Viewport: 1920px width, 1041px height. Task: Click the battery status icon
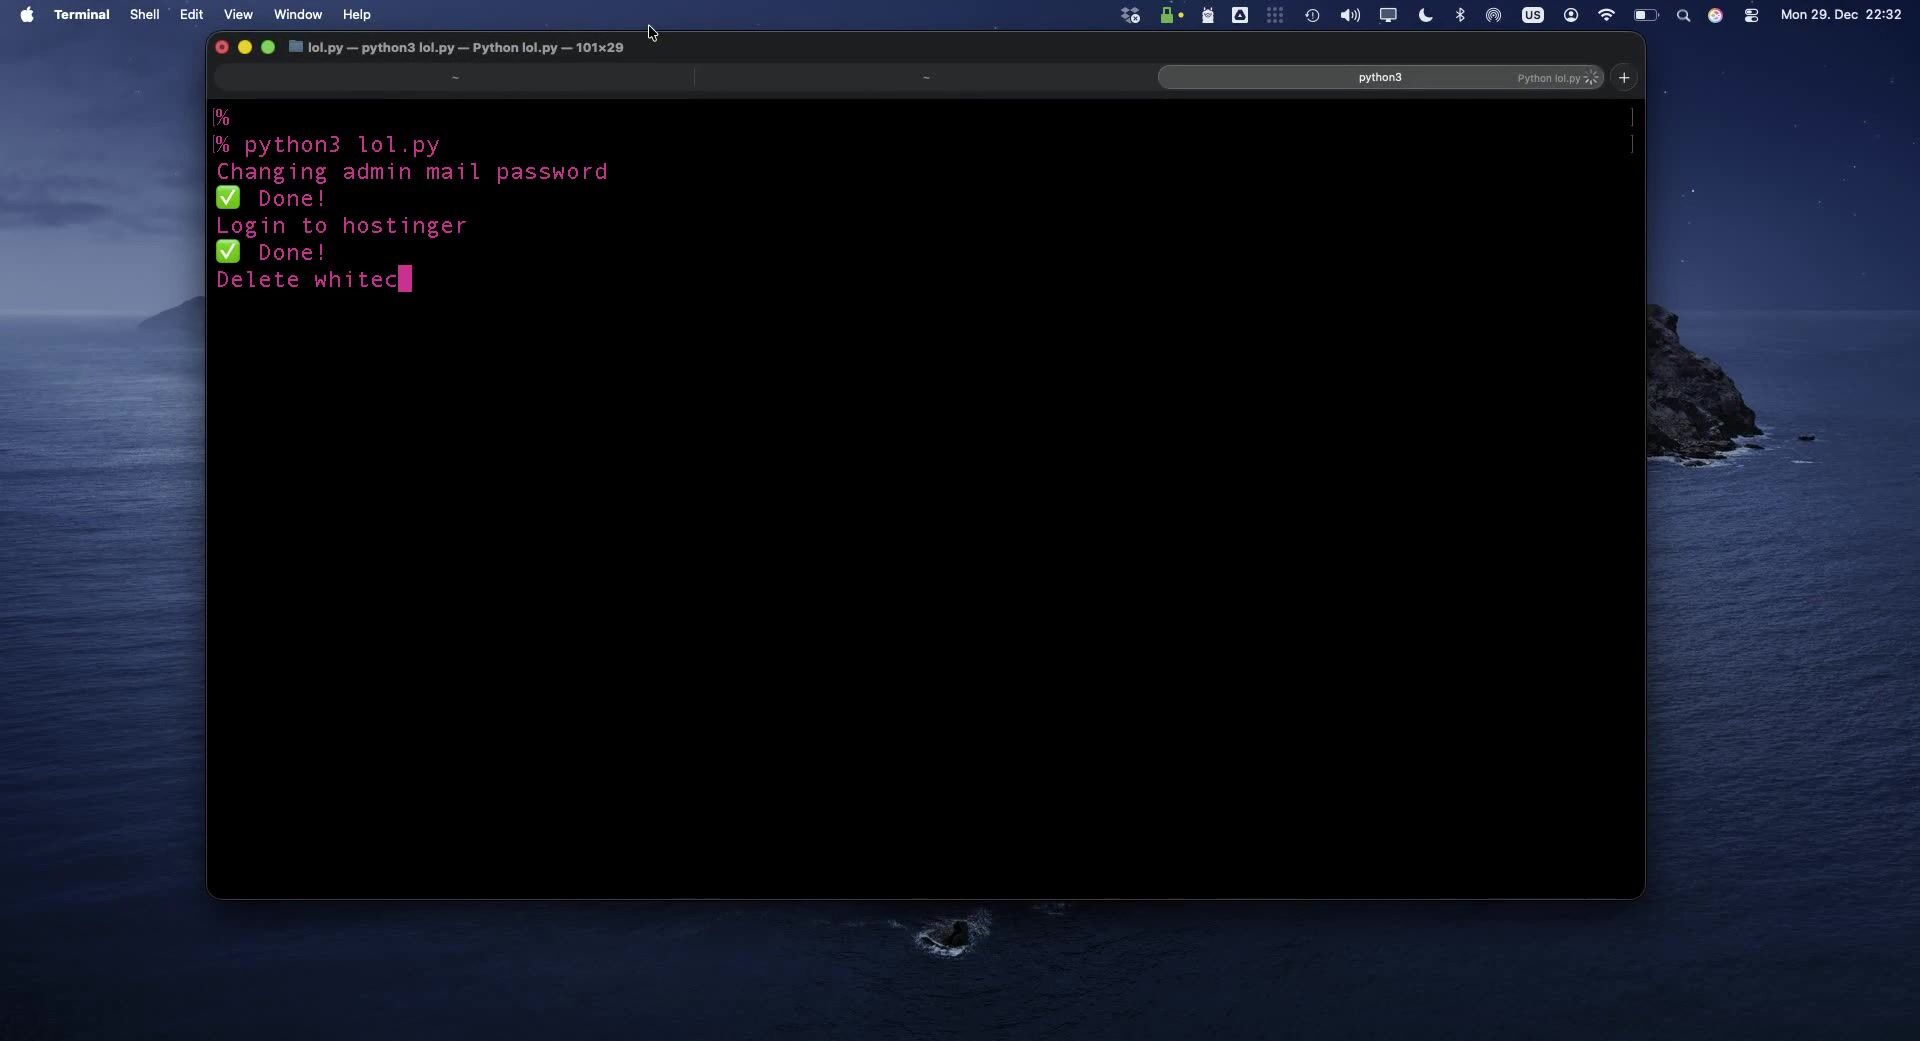pos(1645,15)
